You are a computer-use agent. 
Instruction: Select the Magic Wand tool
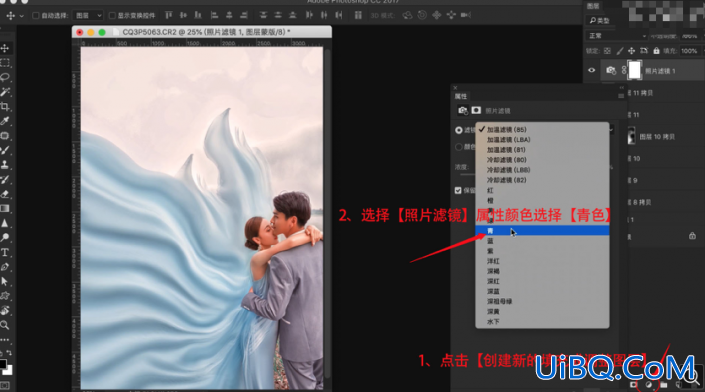point(5,92)
